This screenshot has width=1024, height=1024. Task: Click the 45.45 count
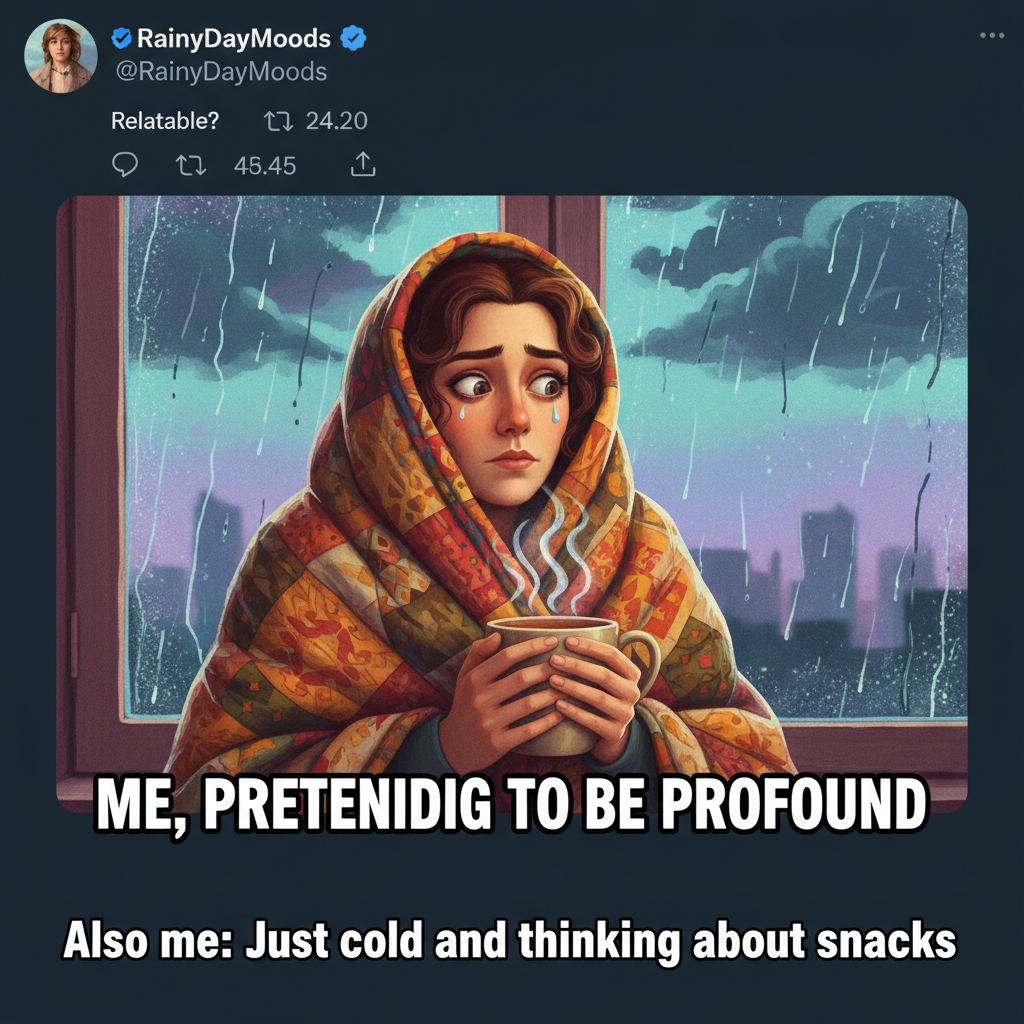pyautogui.click(x=265, y=166)
